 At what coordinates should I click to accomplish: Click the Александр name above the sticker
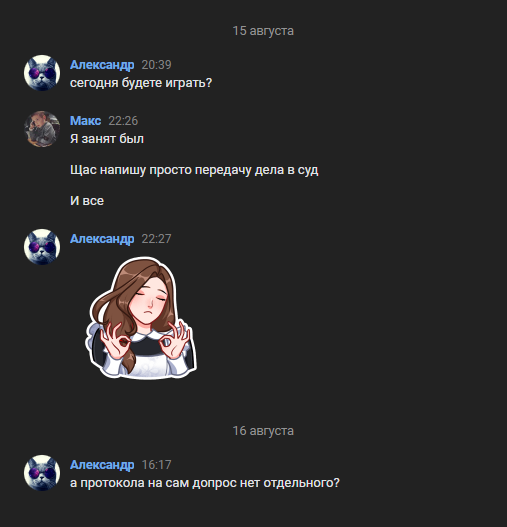(x=102, y=239)
